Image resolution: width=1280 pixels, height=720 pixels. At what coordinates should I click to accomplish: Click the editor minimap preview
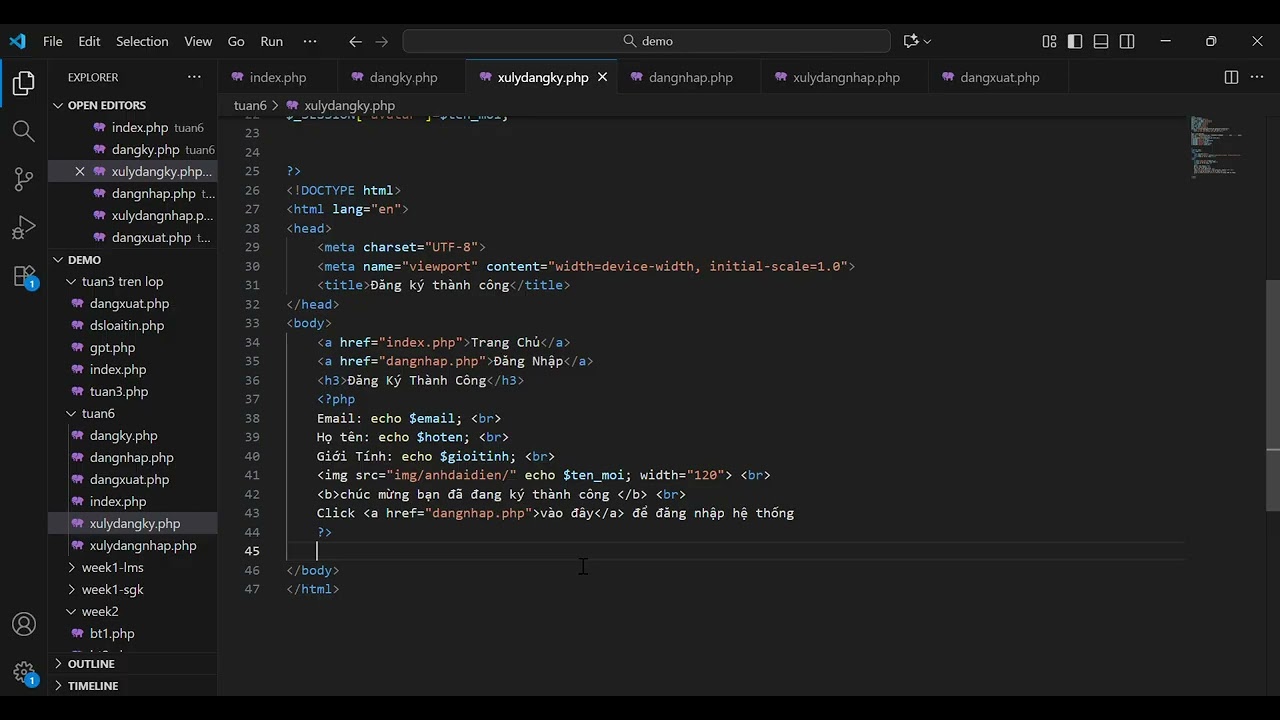click(1216, 147)
